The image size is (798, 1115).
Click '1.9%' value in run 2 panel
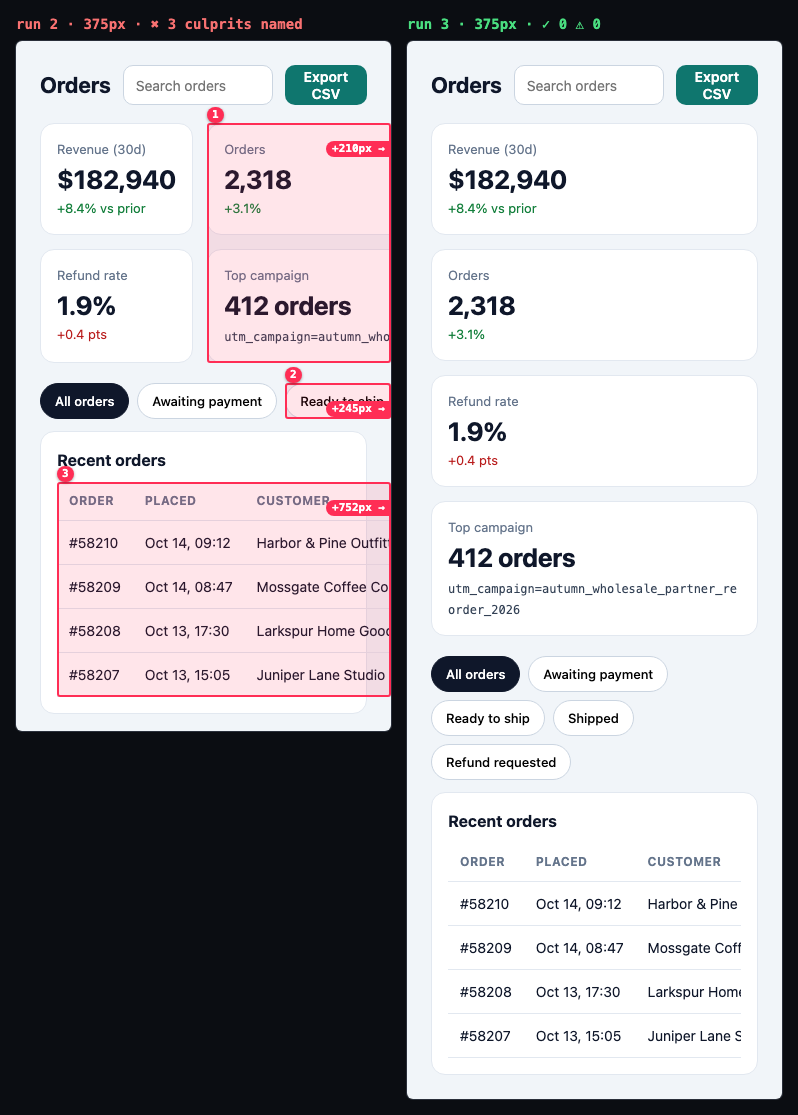86,306
